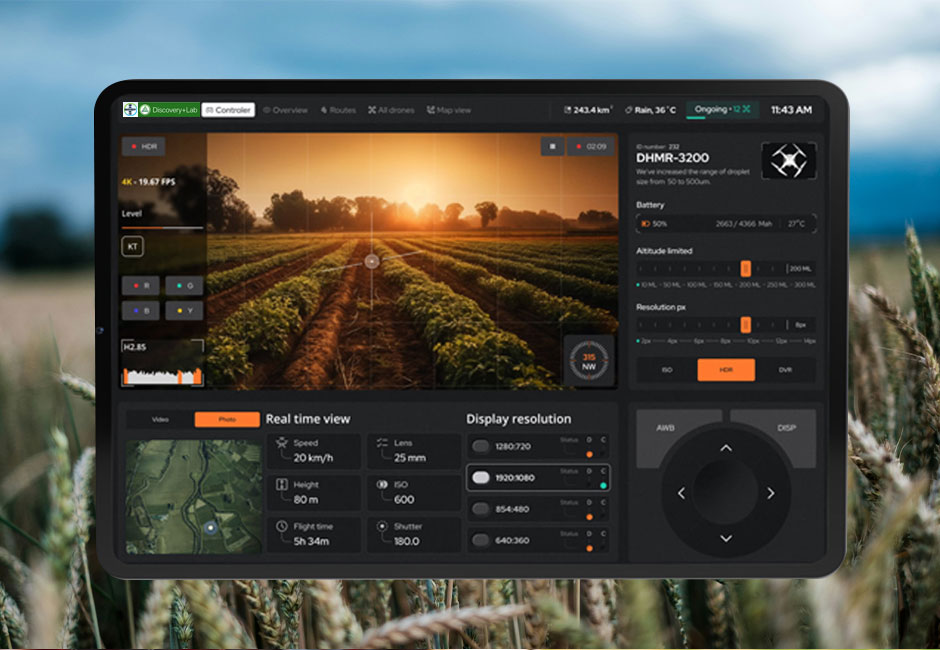940x650 pixels.
Task: Open the Overview tab
Action: click(285, 110)
